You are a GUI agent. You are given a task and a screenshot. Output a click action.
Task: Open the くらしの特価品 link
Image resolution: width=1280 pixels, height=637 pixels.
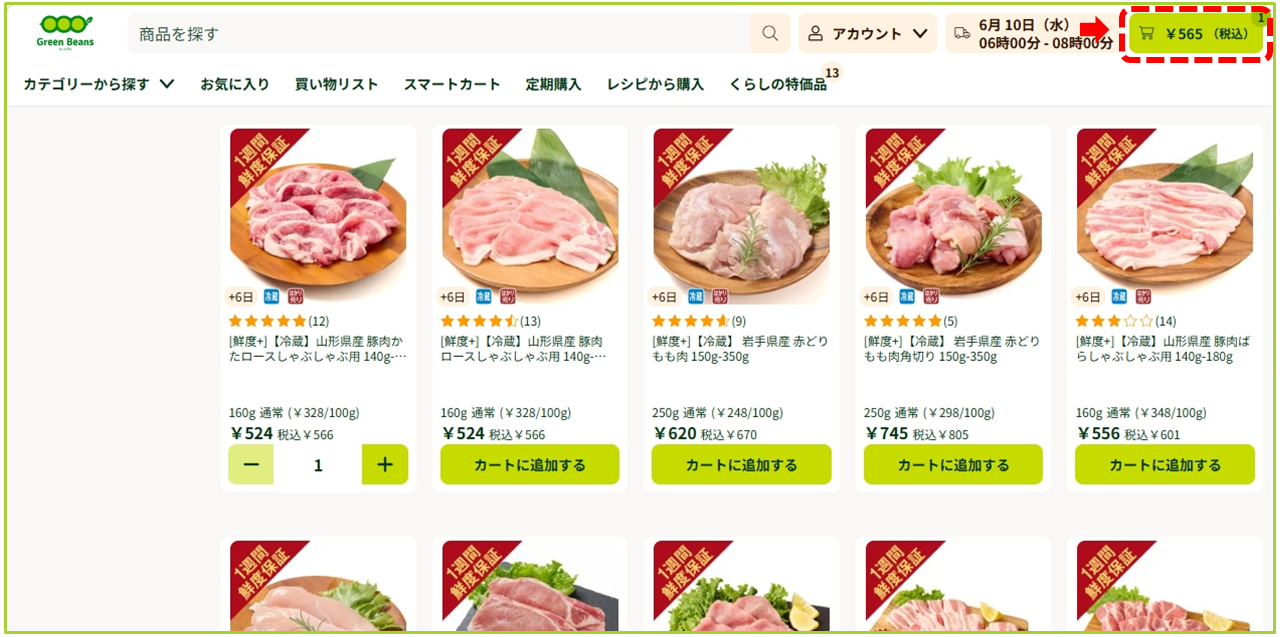click(x=778, y=84)
